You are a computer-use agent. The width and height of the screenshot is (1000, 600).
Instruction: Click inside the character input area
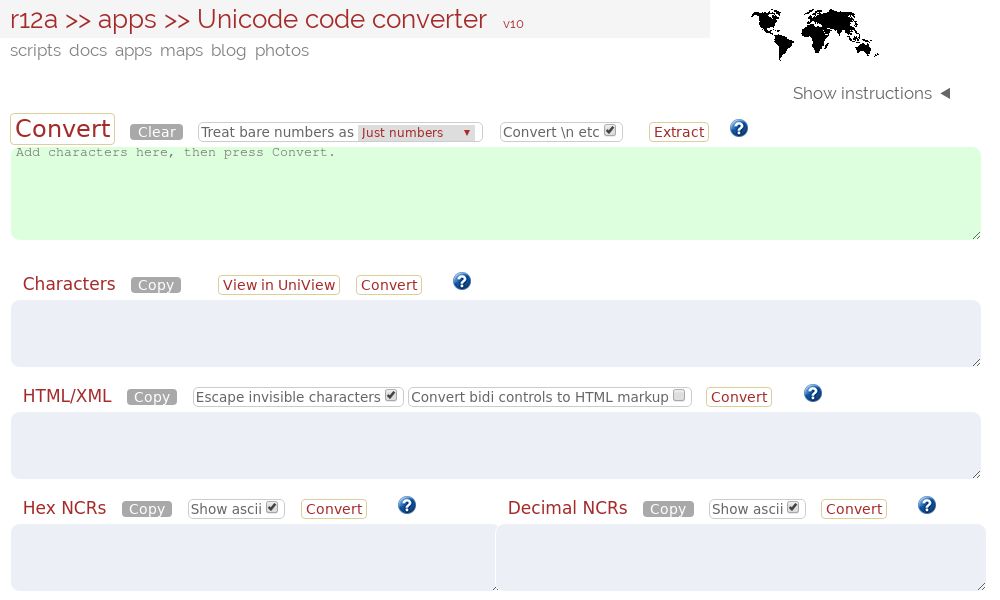pyautogui.click(x=495, y=192)
